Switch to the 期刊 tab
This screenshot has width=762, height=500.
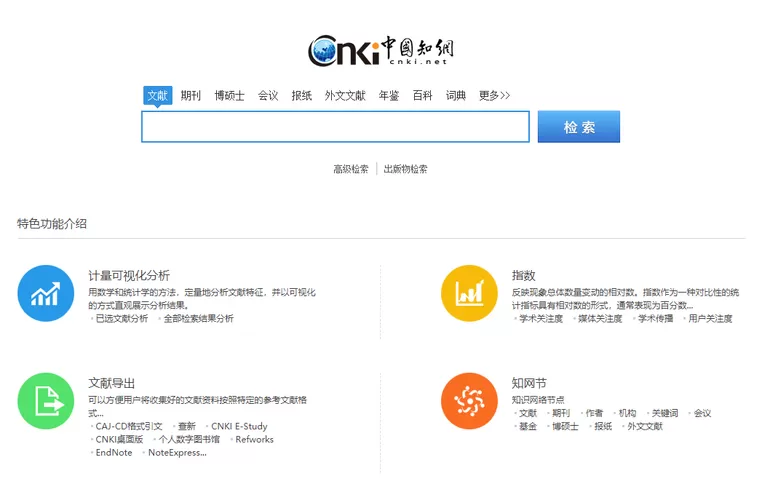click(190, 96)
